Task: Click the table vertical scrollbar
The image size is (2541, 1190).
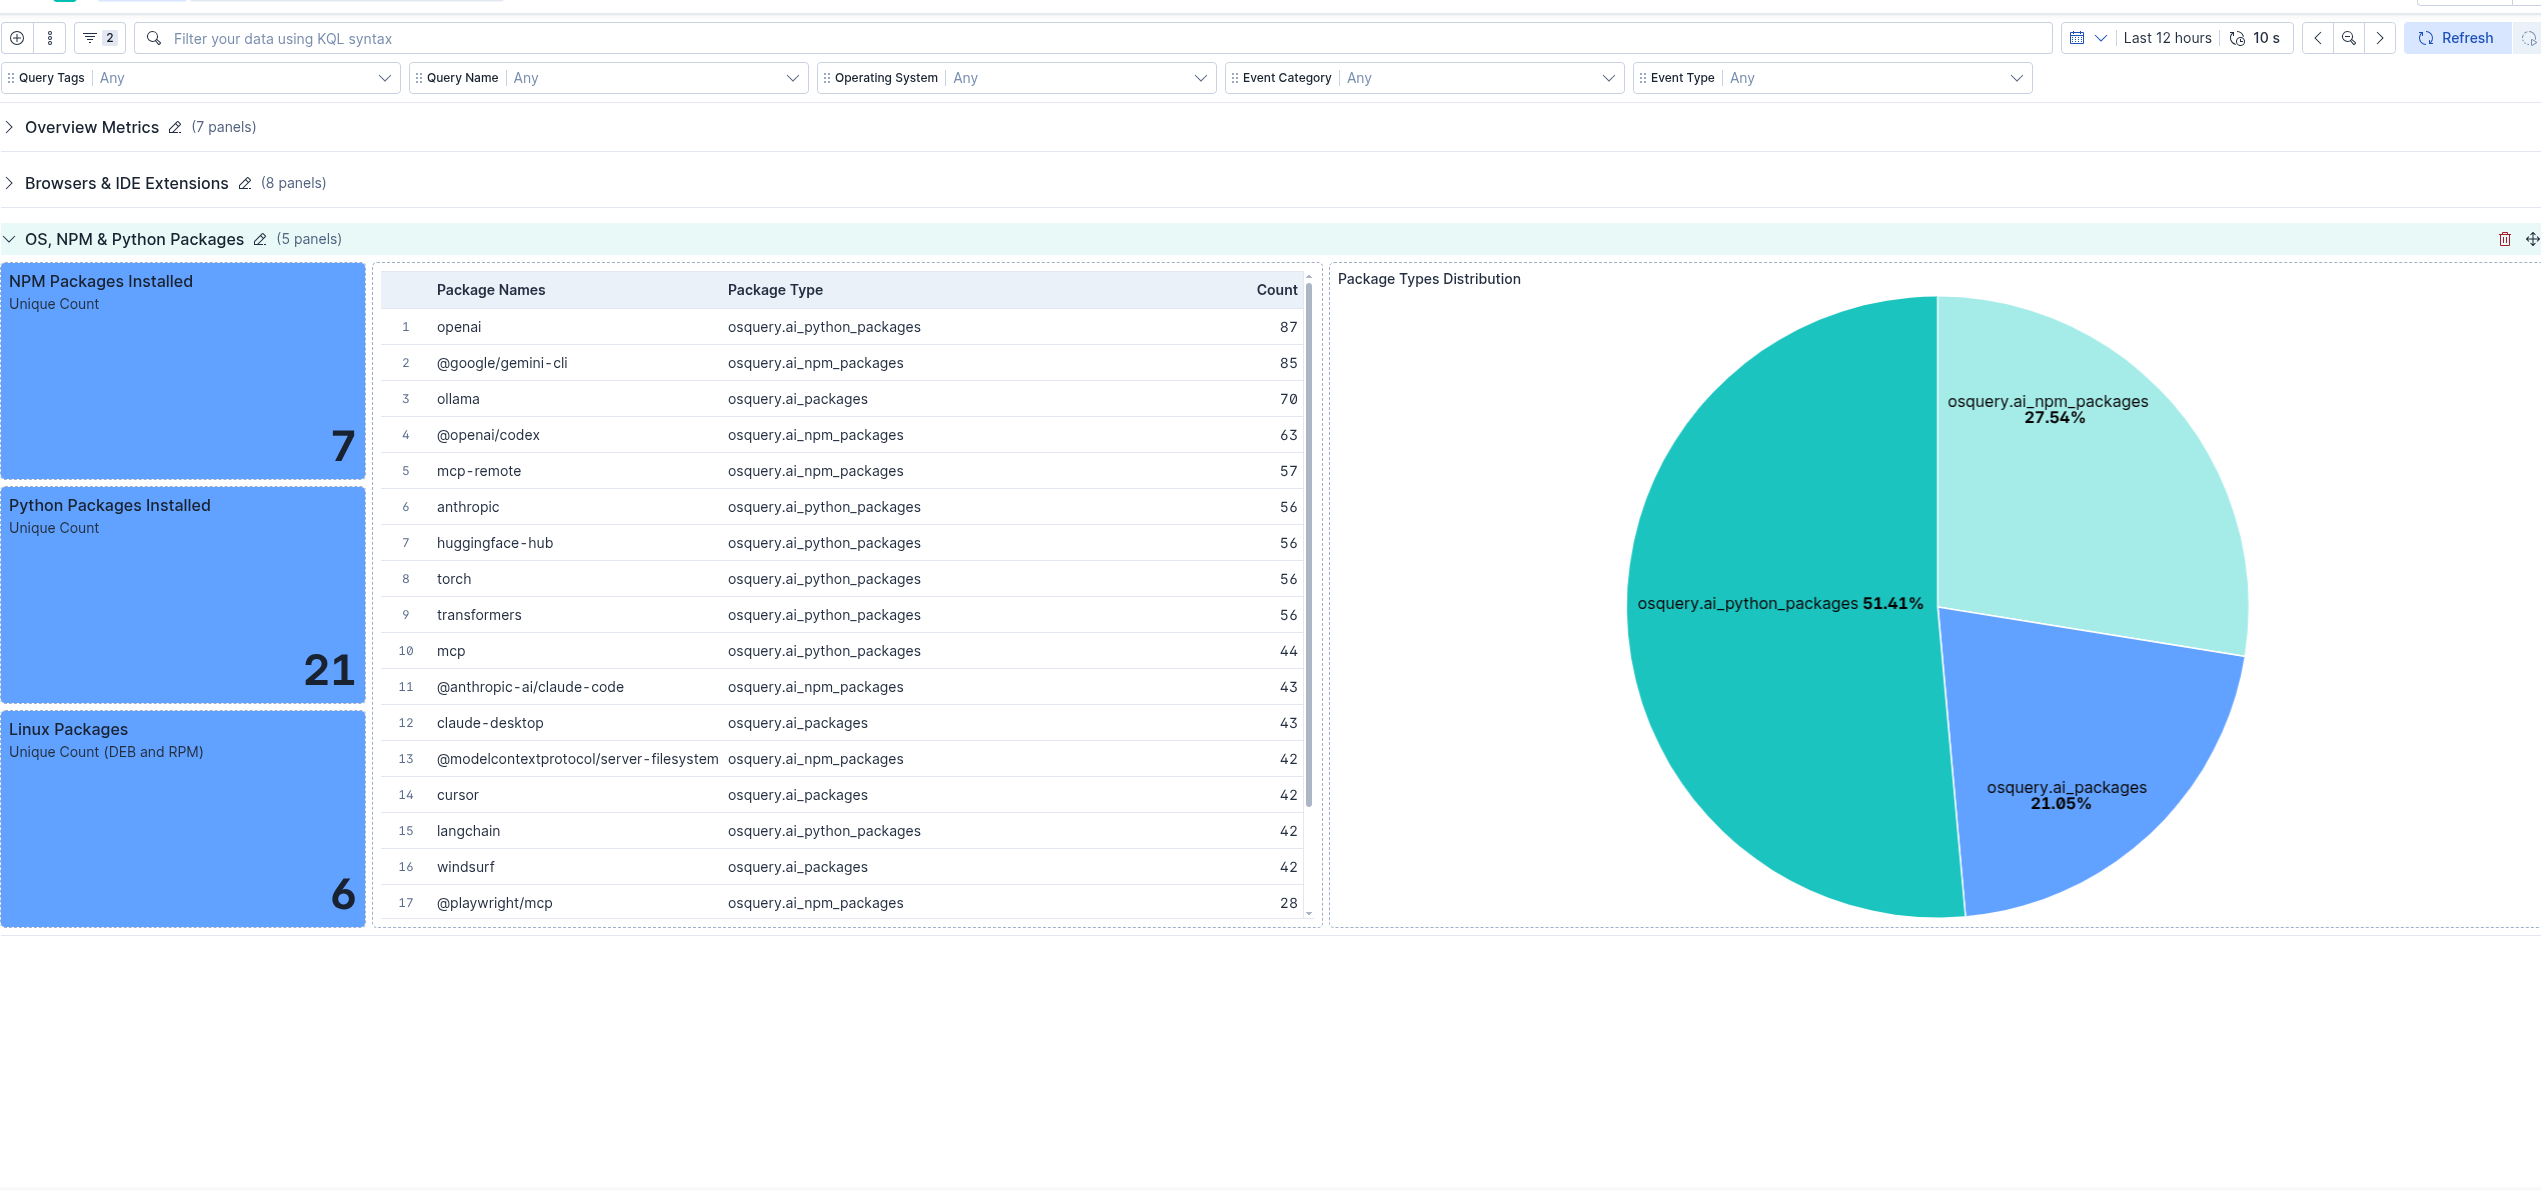Action: tap(1308, 545)
